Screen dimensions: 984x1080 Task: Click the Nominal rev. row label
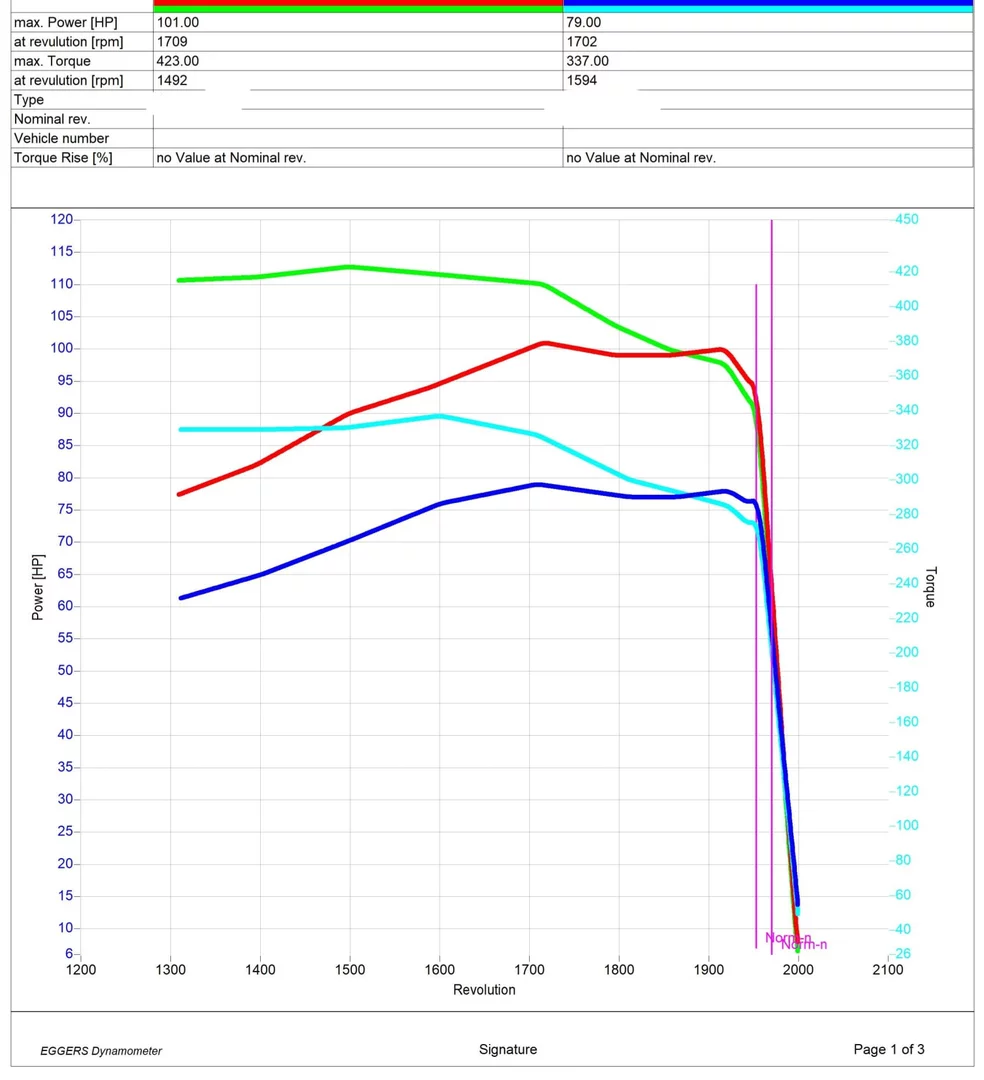pyautogui.click(x=52, y=119)
